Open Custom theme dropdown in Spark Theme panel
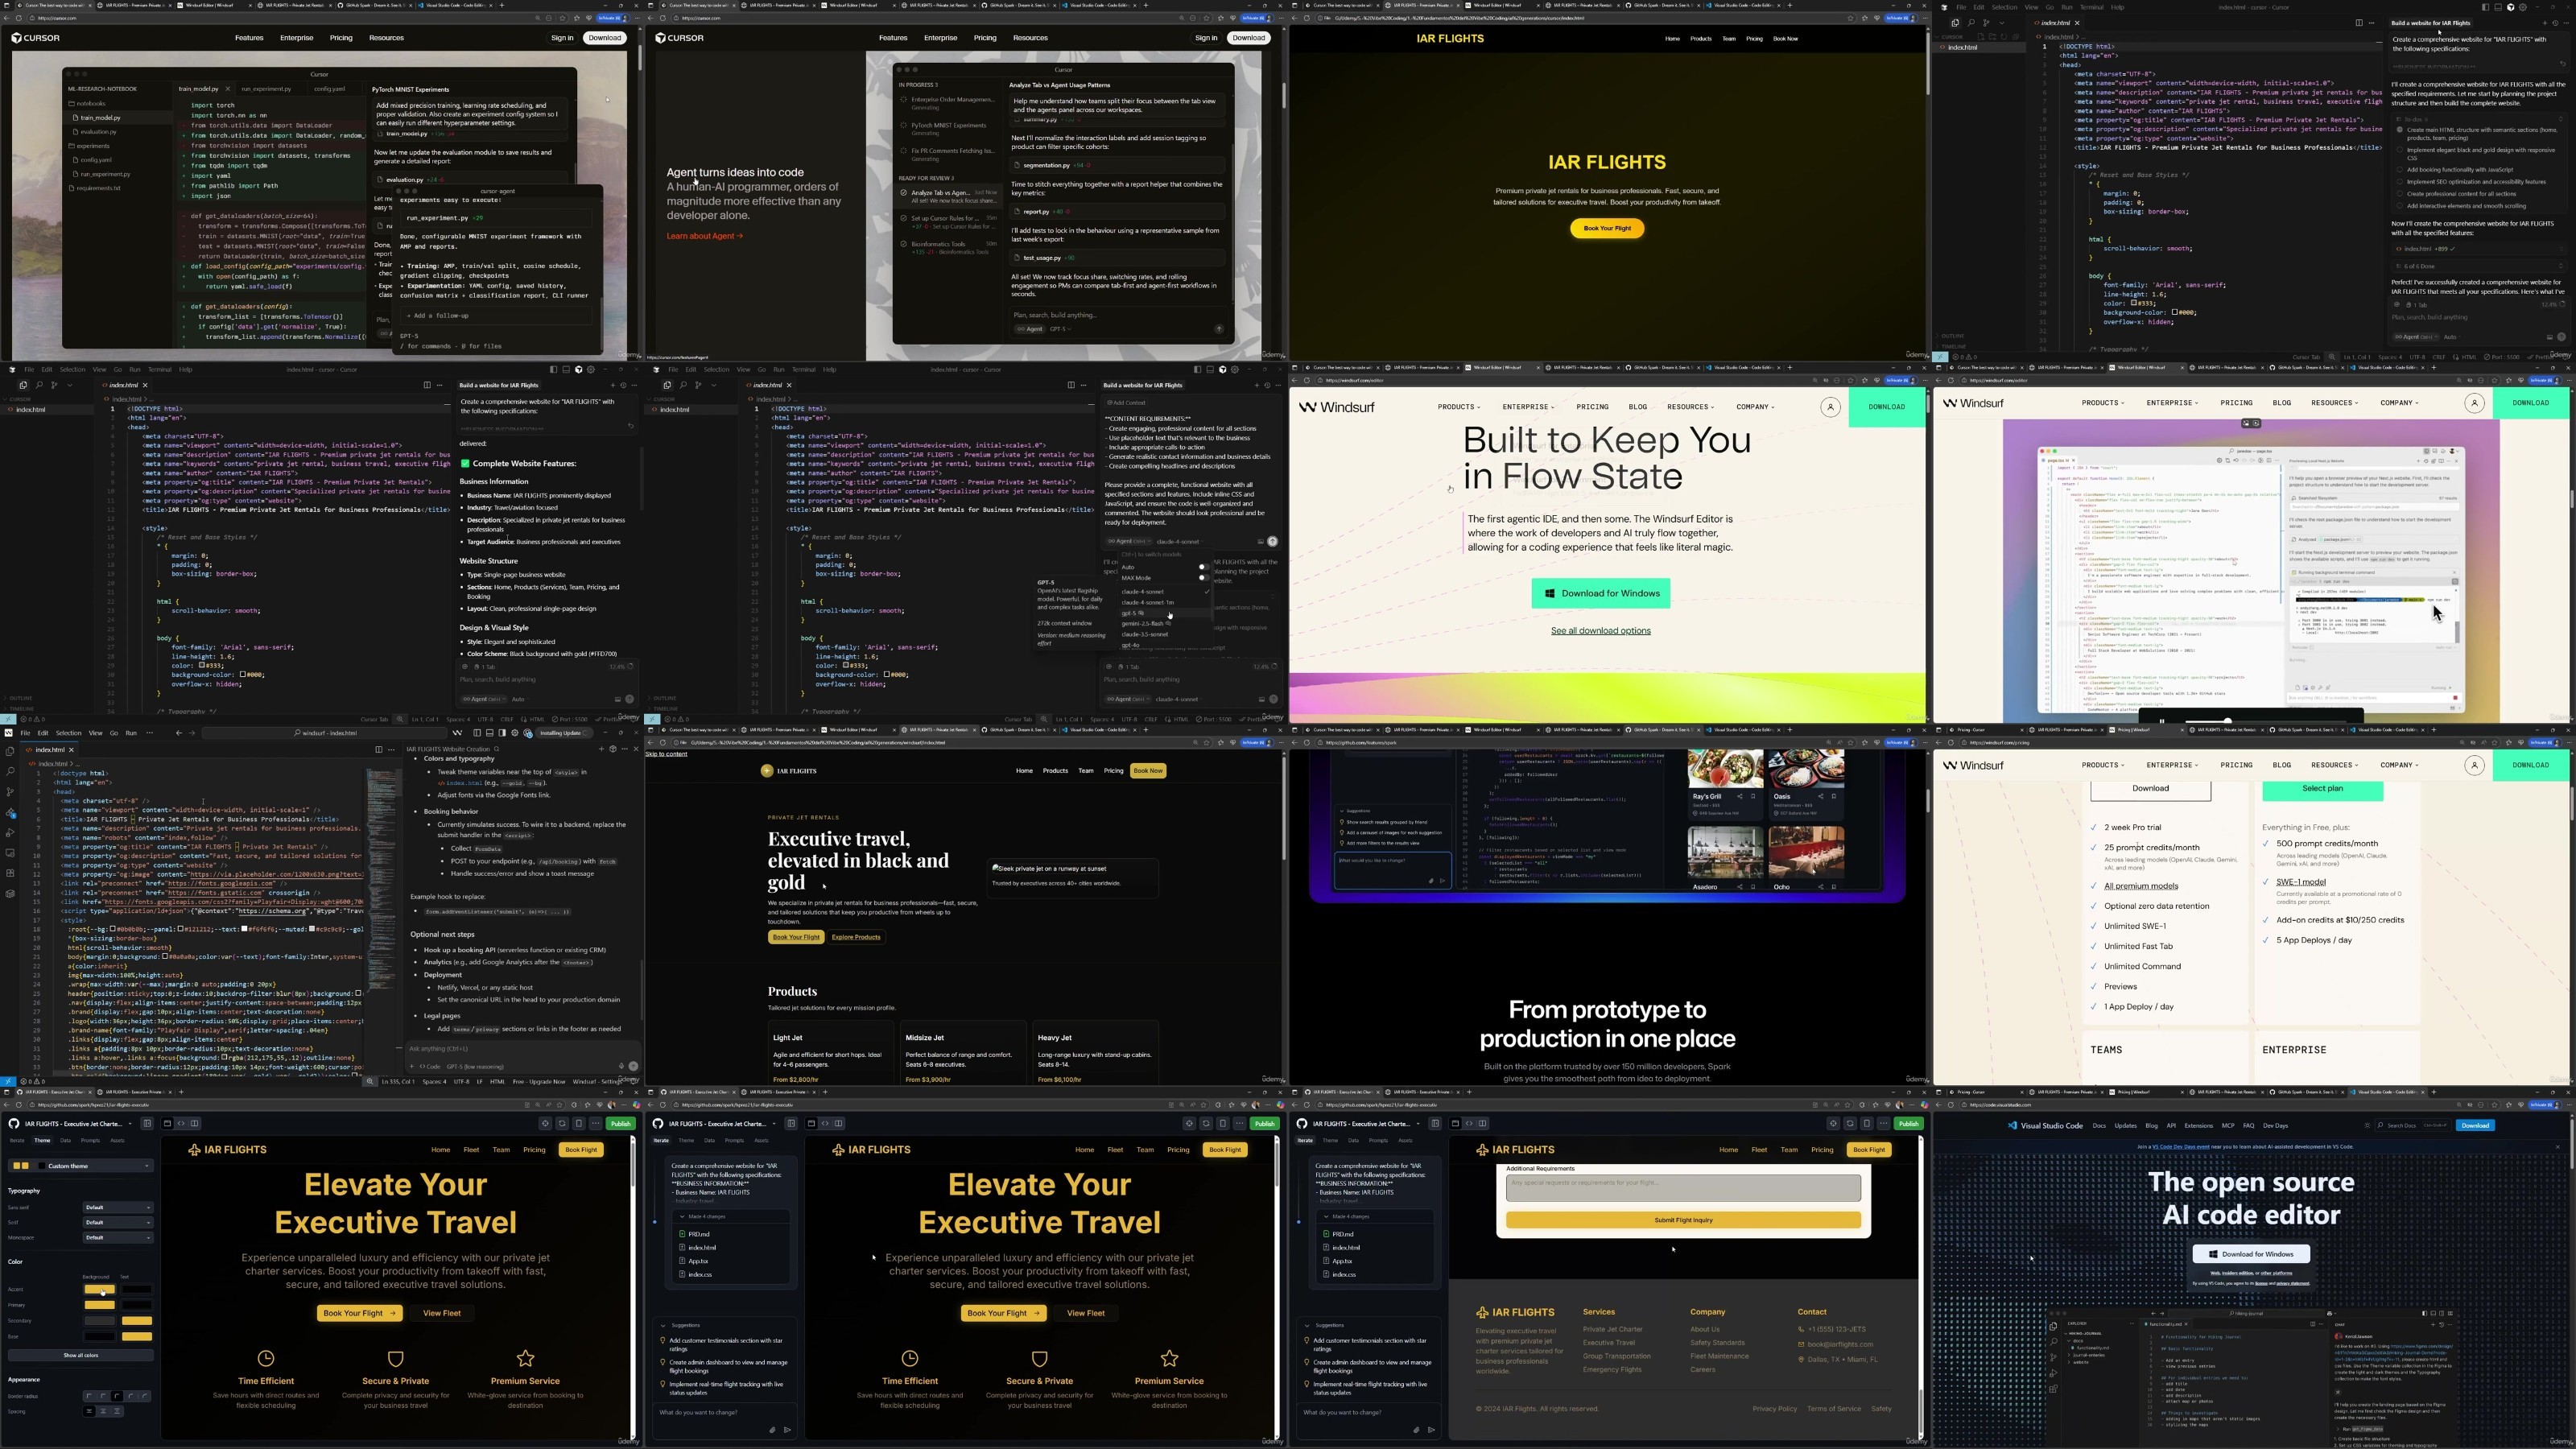The image size is (2576, 1449). click(x=81, y=1167)
